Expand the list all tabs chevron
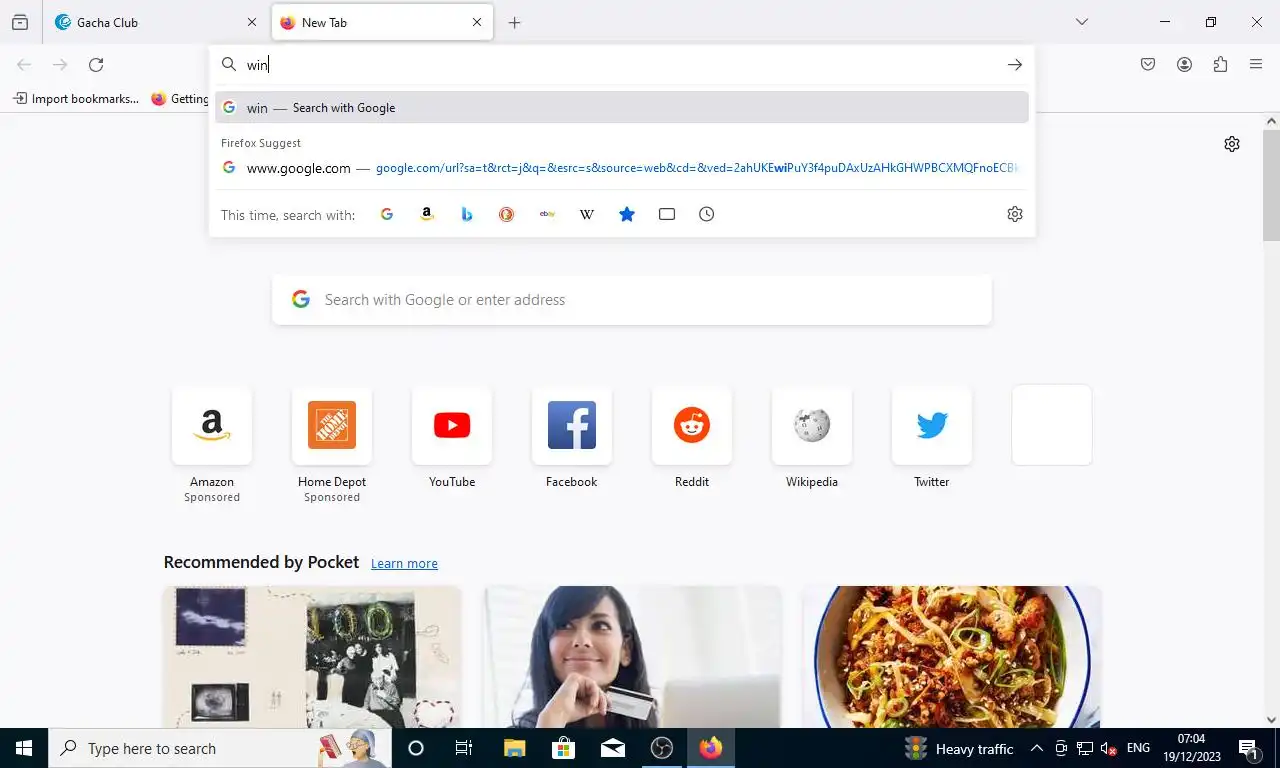The image size is (1280, 768). 1081,22
